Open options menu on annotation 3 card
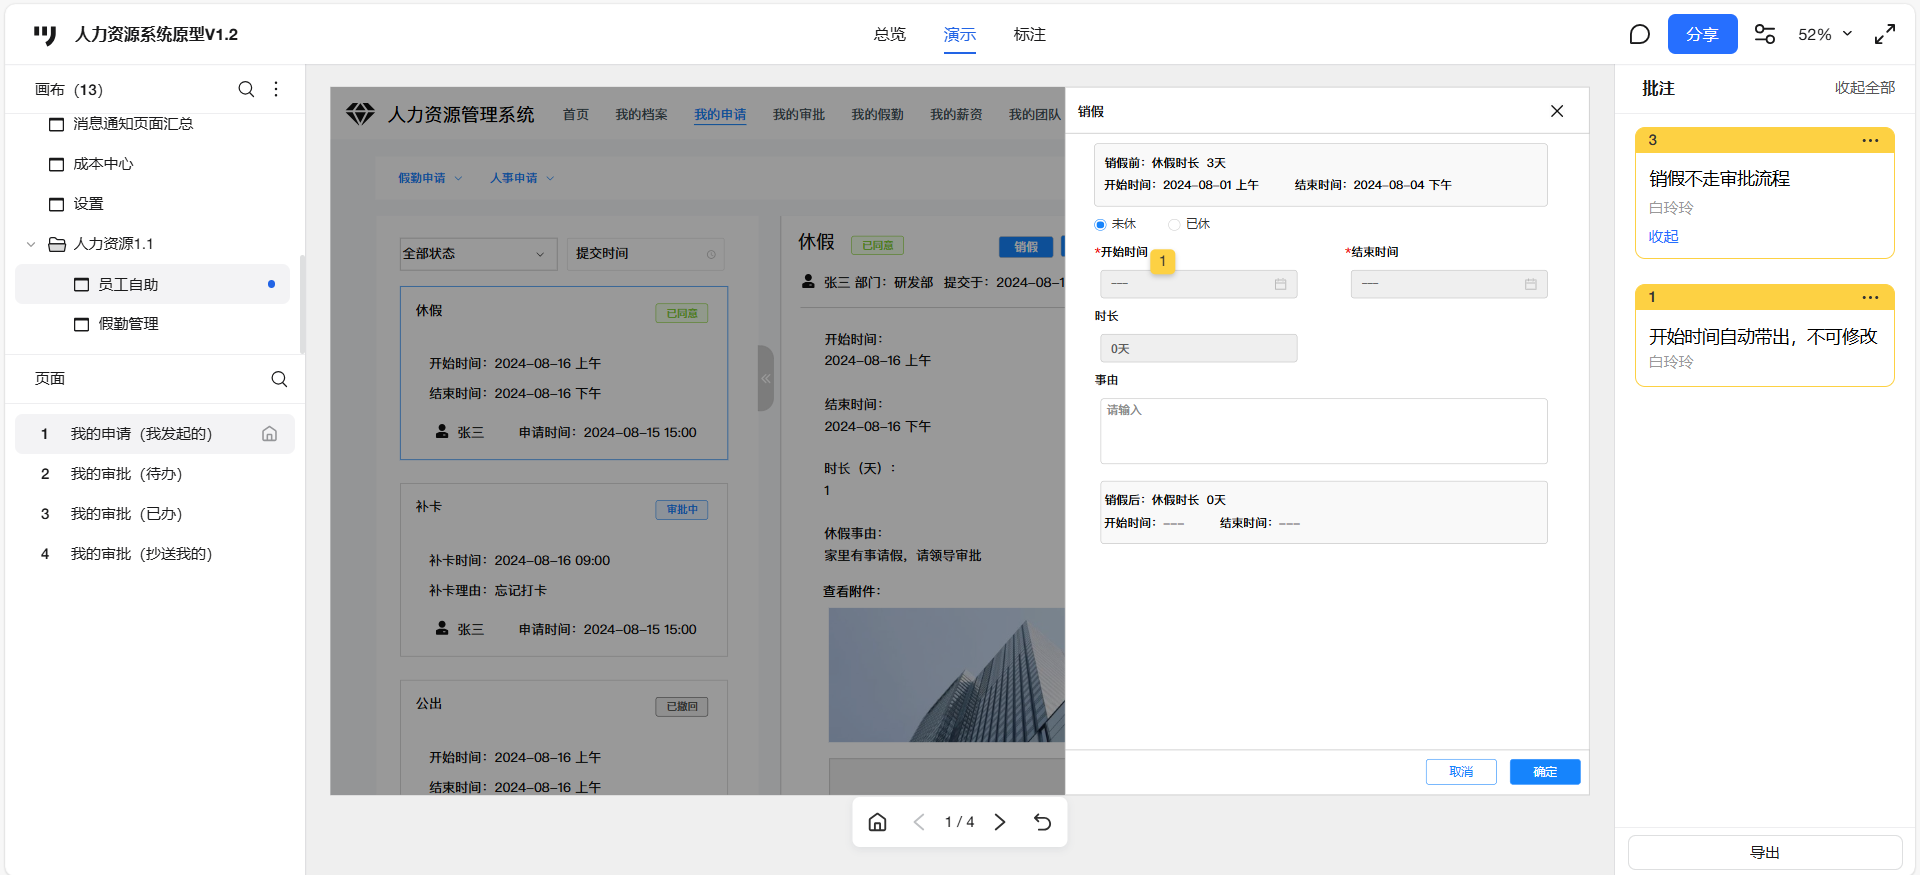The image size is (1920, 875). pyautogui.click(x=1870, y=141)
